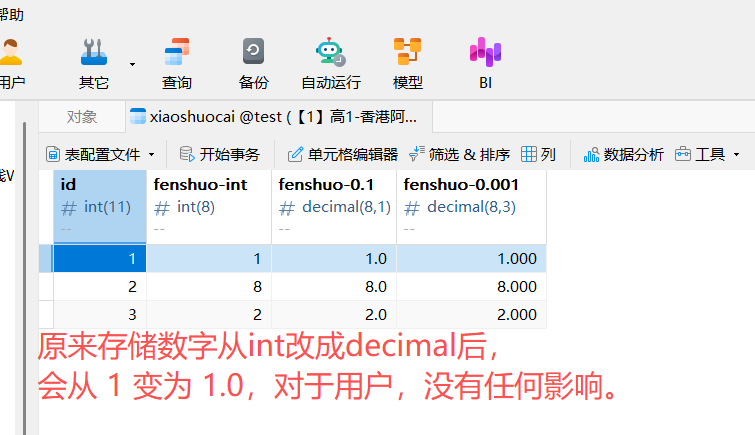Click the cell with value 1.000
The width and height of the screenshot is (755, 435).
pyautogui.click(x=471, y=259)
